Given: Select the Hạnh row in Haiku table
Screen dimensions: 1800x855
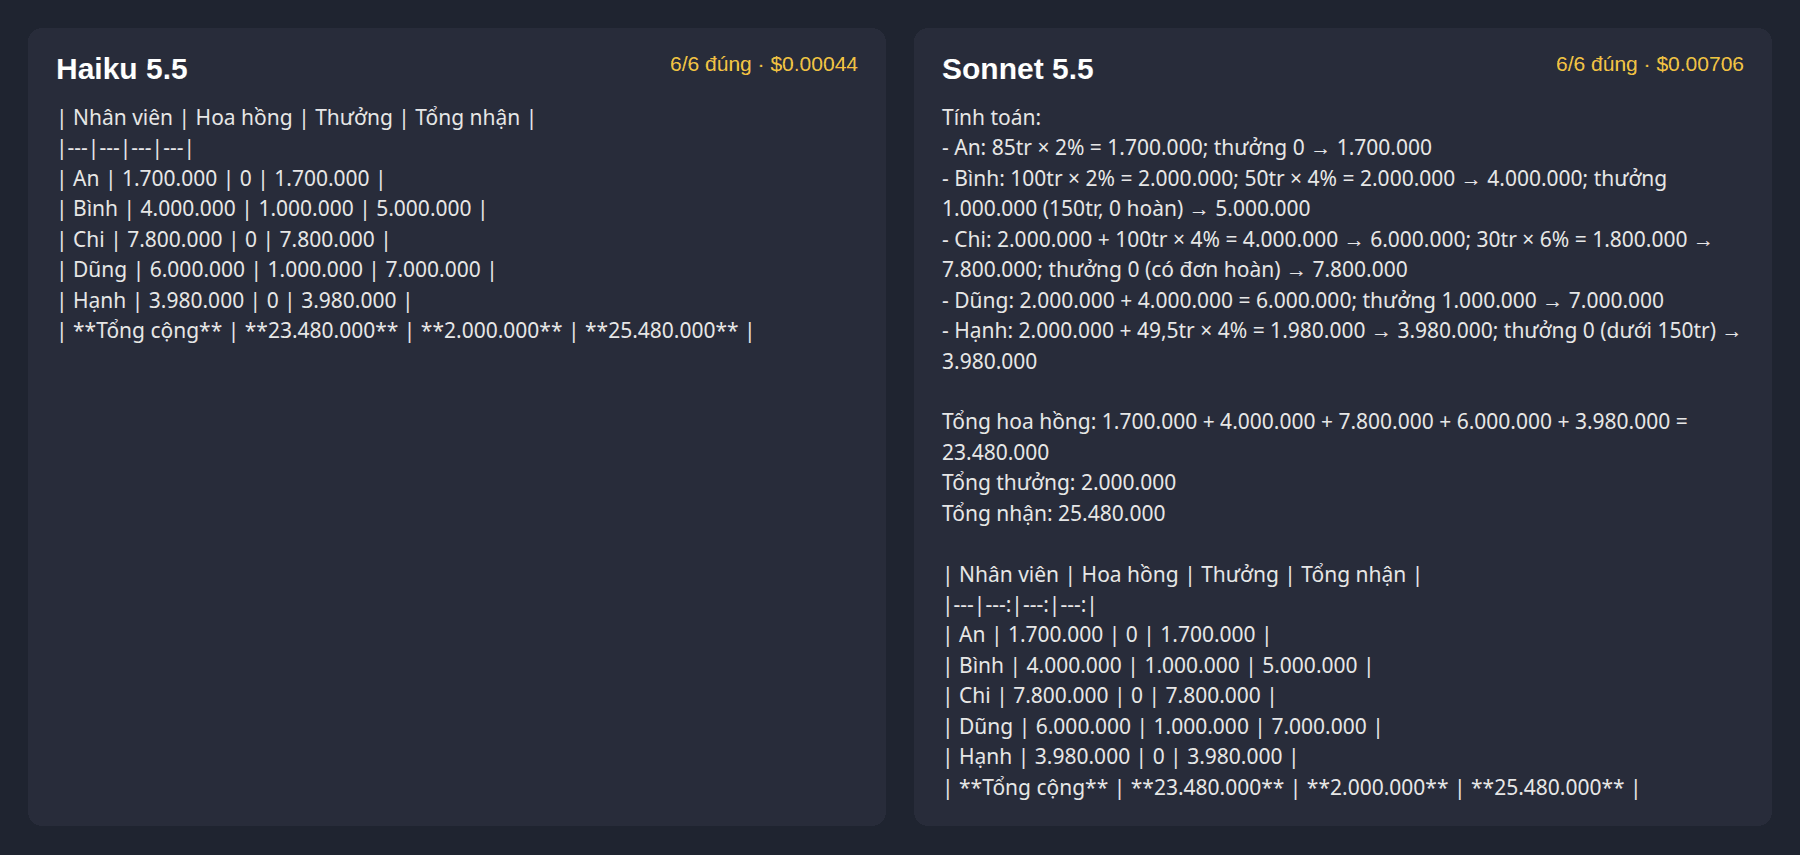Looking at the screenshot, I should [x=235, y=301].
